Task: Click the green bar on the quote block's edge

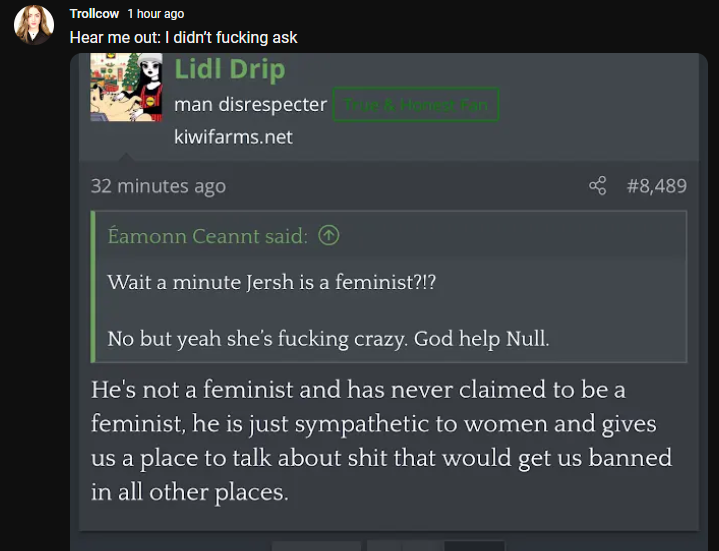Action: (93, 287)
